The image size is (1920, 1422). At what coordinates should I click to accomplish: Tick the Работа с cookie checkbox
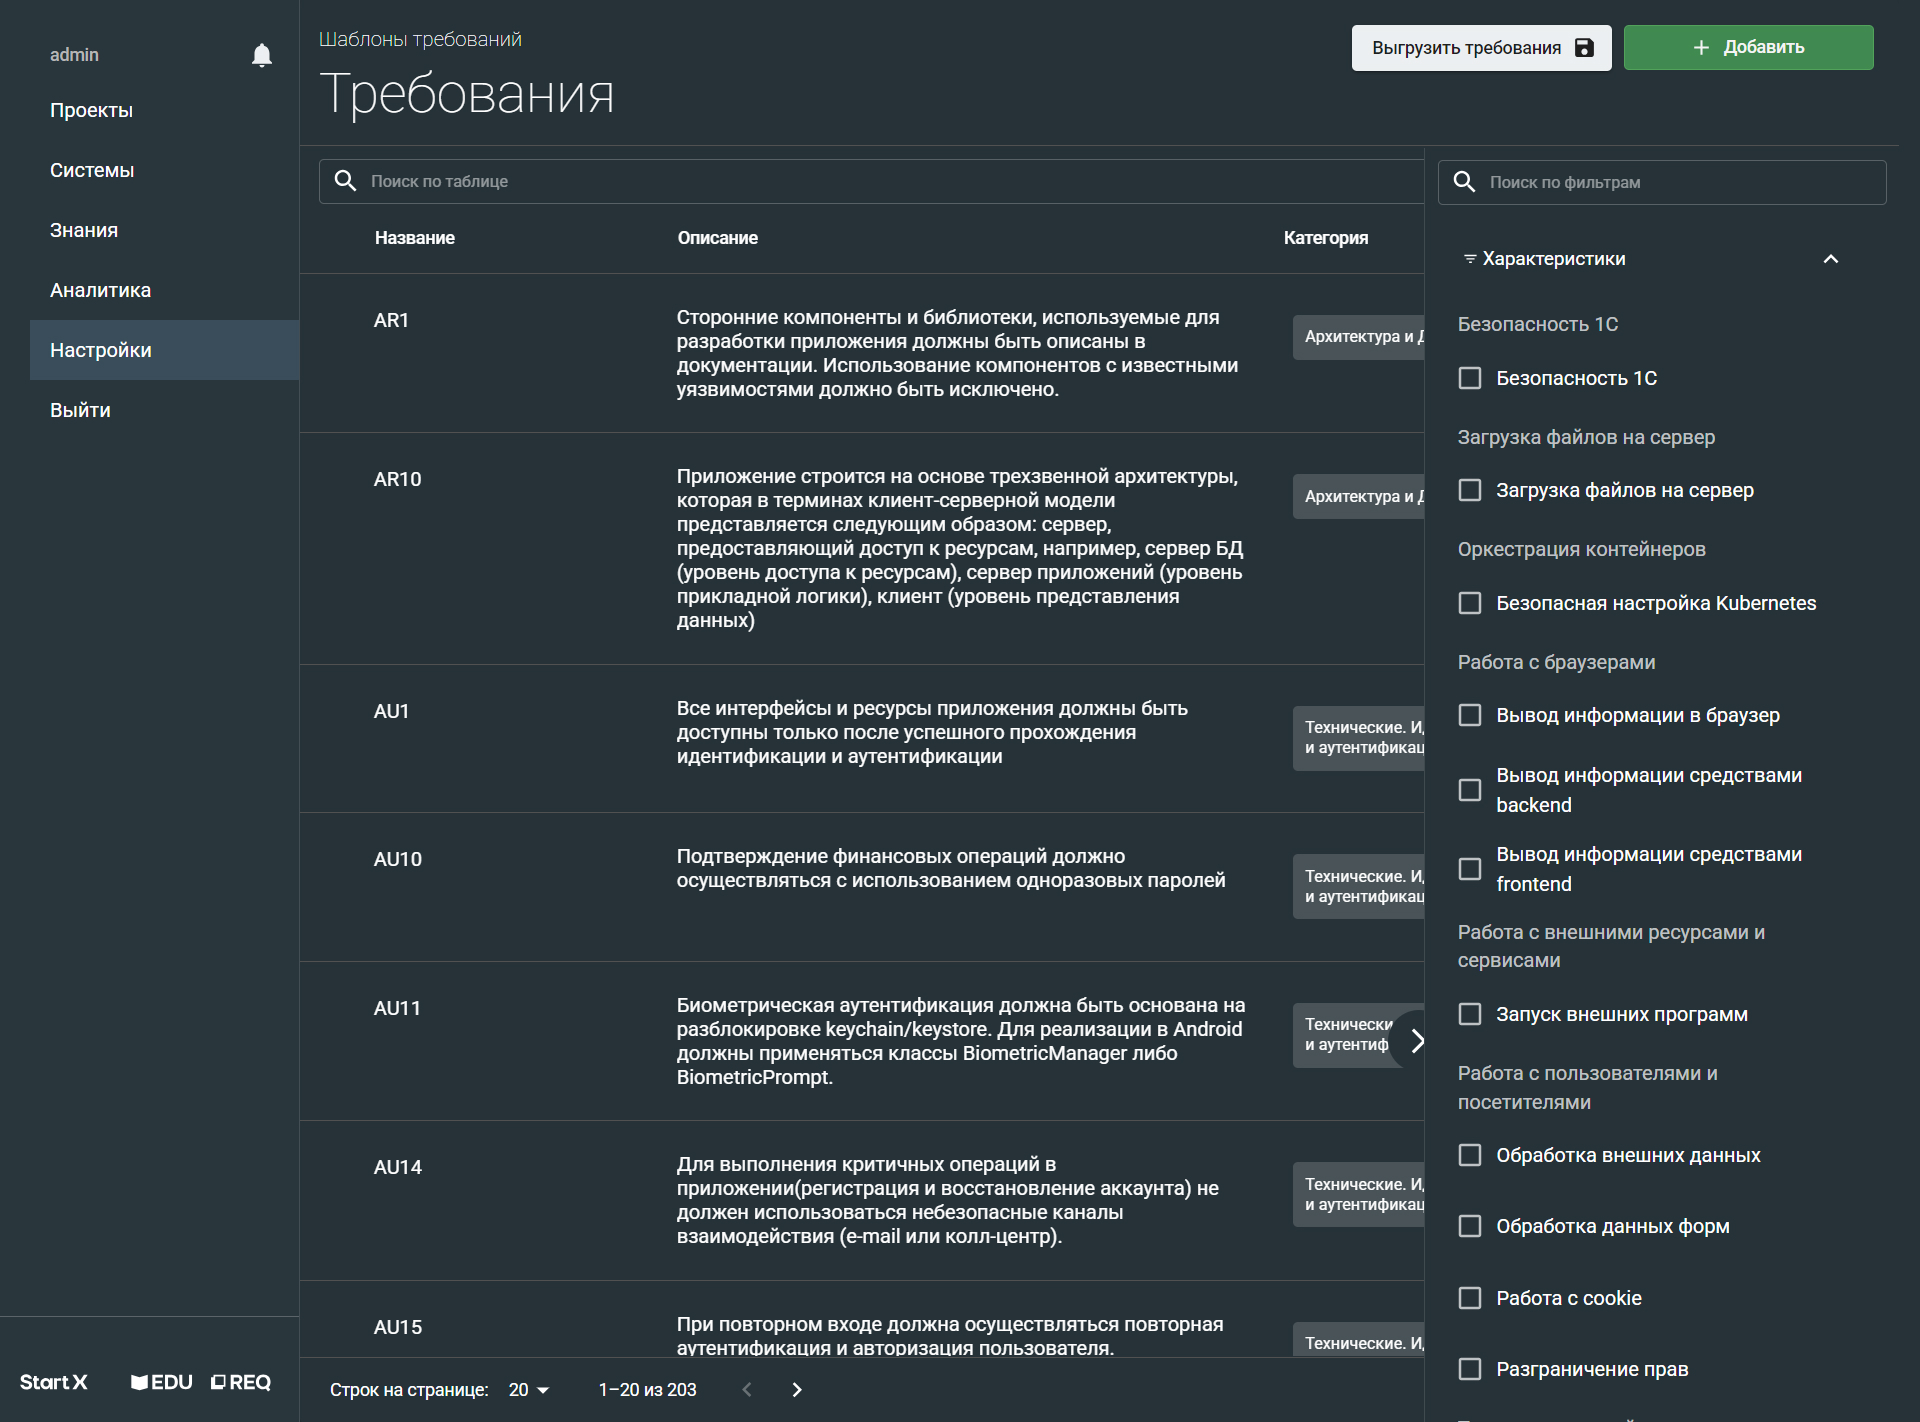[1470, 1298]
